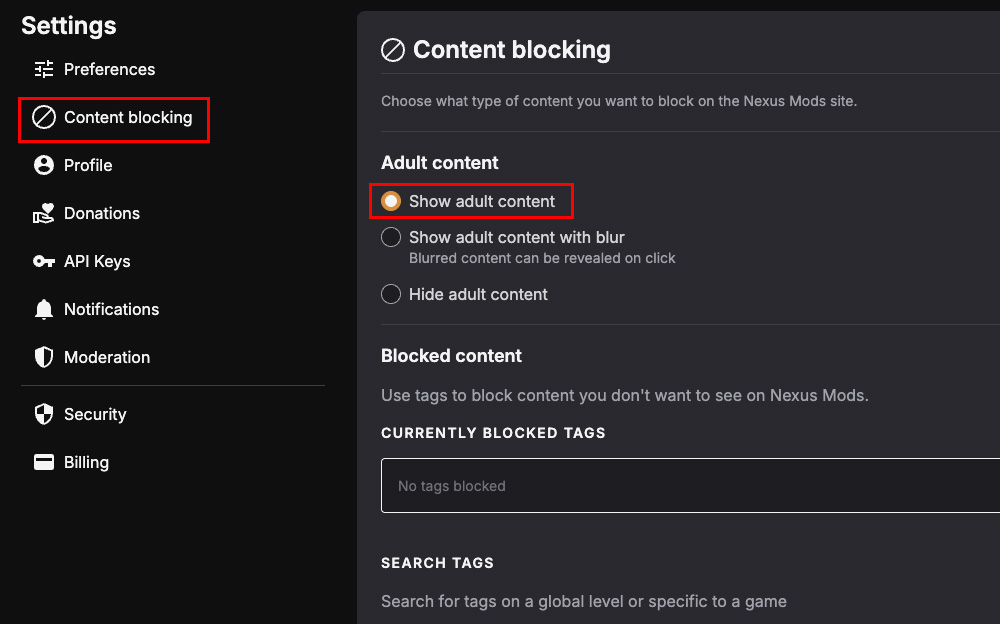Open the Billing settings page

tap(86, 462)
